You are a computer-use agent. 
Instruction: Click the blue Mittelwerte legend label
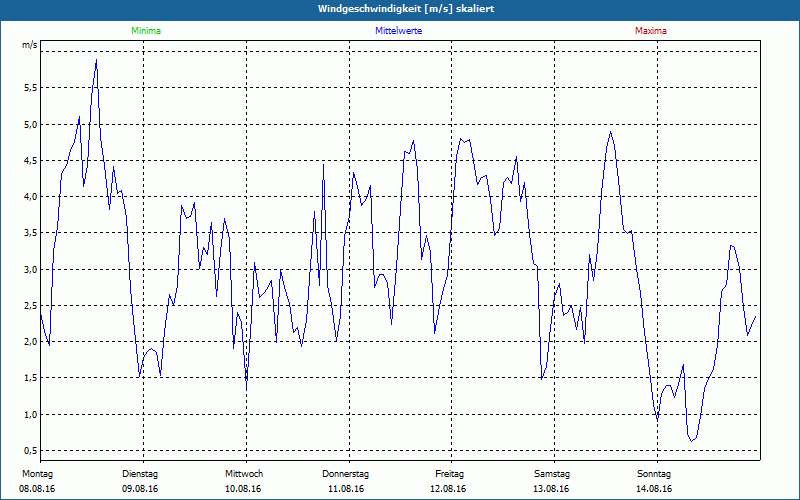pos(398,31)
